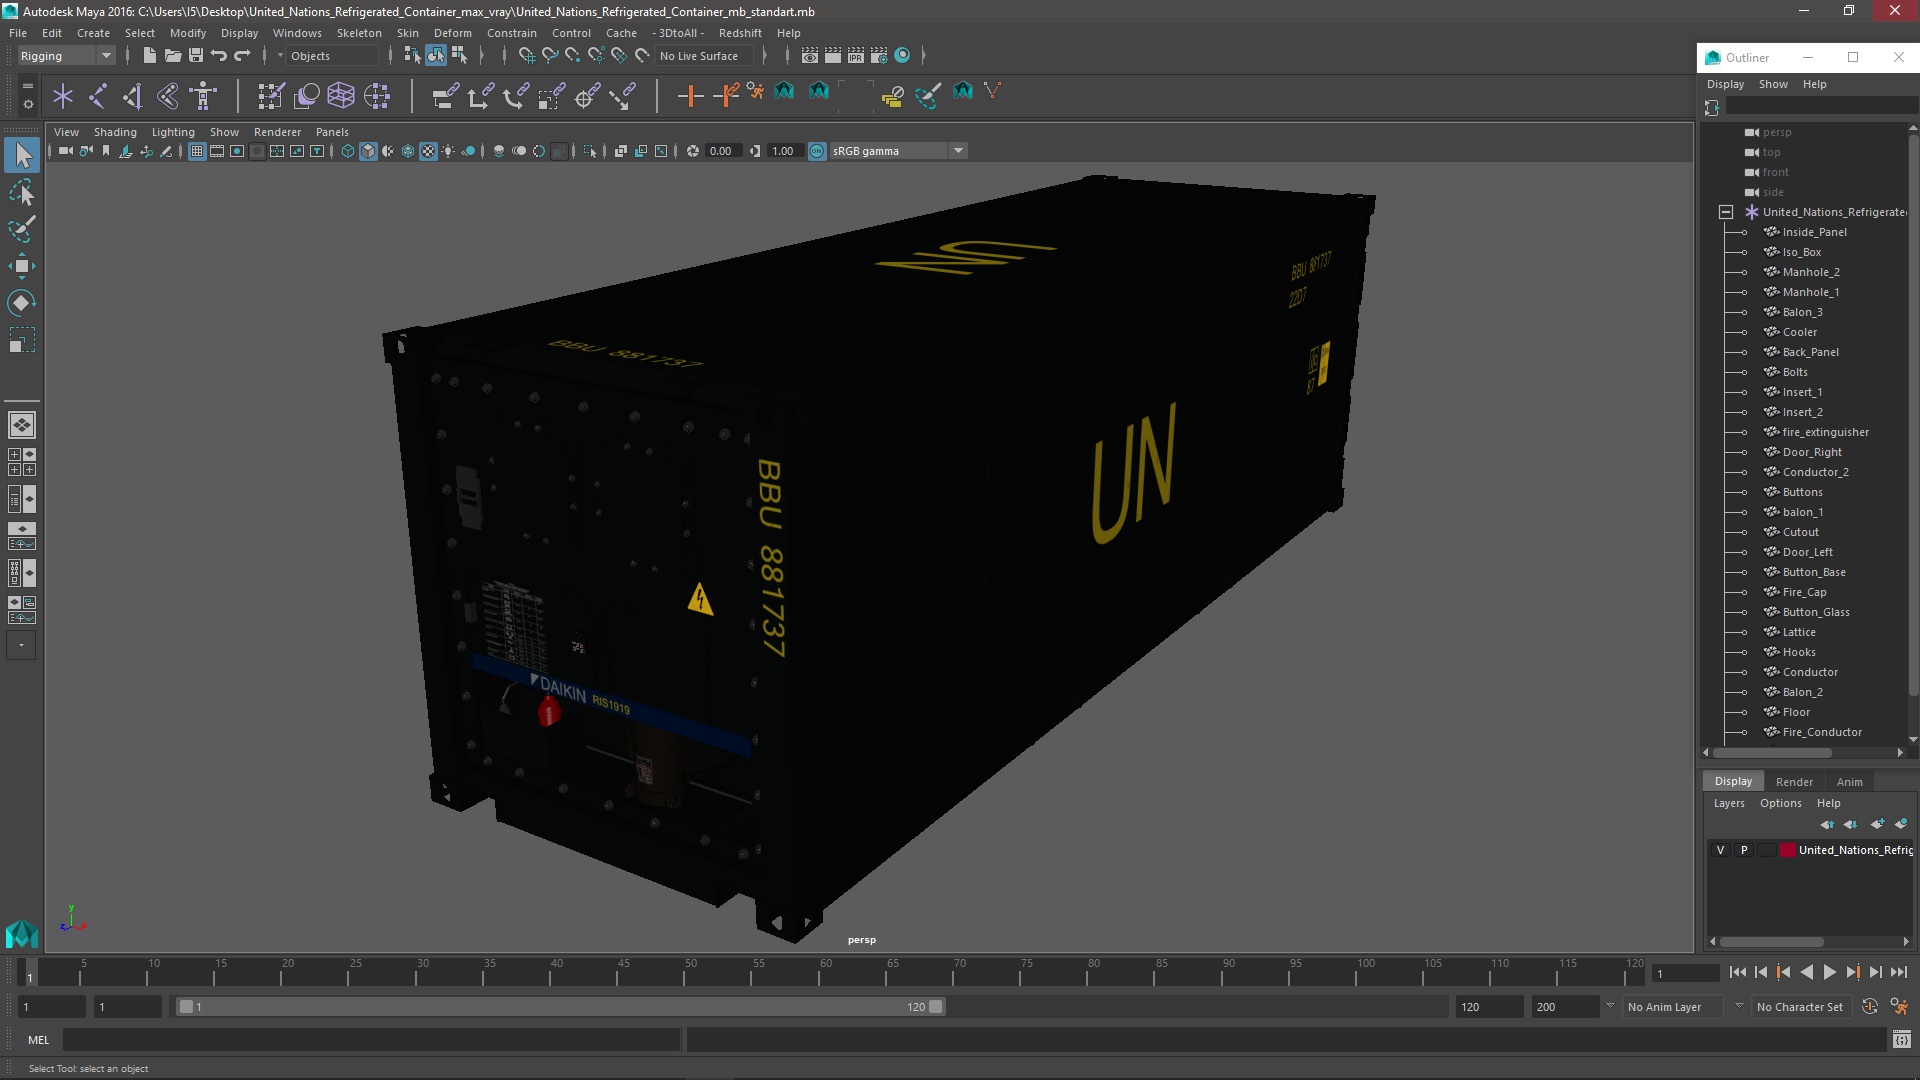
Task: Toggle layer visibility V box
Action: click(1720, 850)
